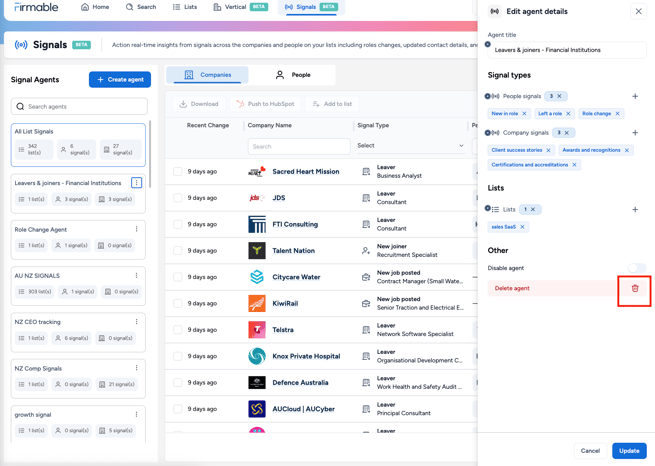This screenshot has height=466, width=655.
Task: Toggle the Disable agent switch
Action: 636,268
